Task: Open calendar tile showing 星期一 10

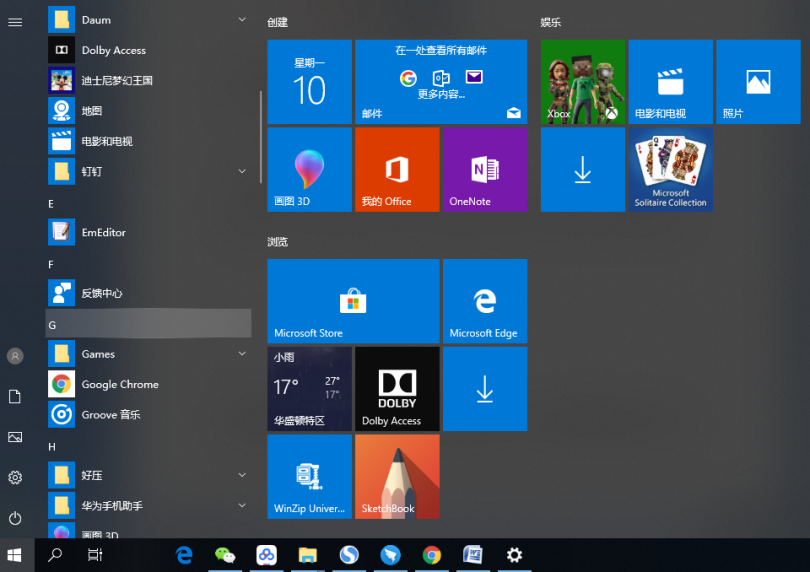Action: 309,82
